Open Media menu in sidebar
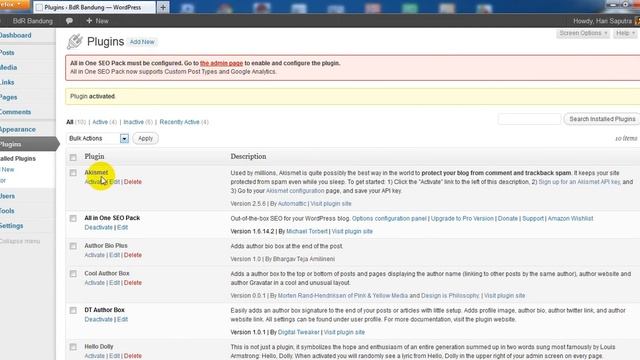The width and height of the screenshot is (640, 360). pyautogui.click(x=9, y=68)
